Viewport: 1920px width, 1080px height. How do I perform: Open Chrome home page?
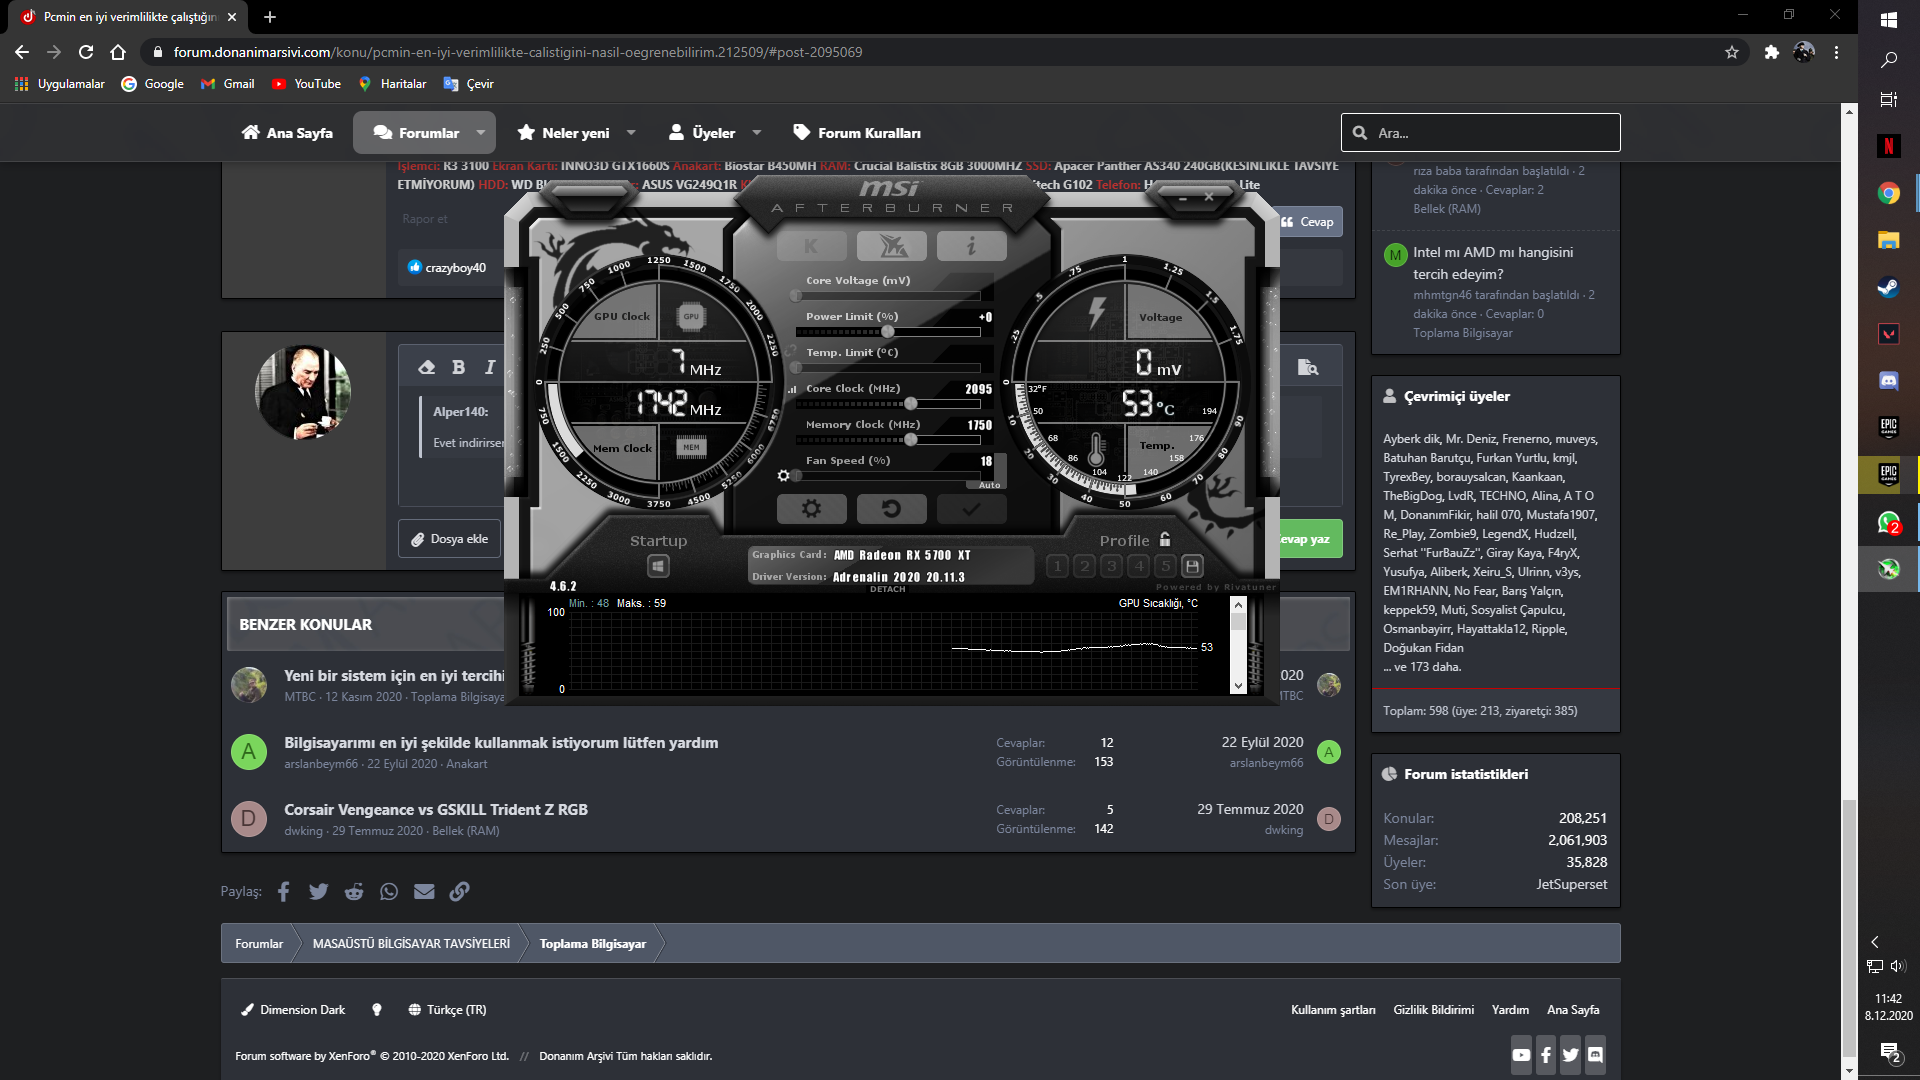118,52
